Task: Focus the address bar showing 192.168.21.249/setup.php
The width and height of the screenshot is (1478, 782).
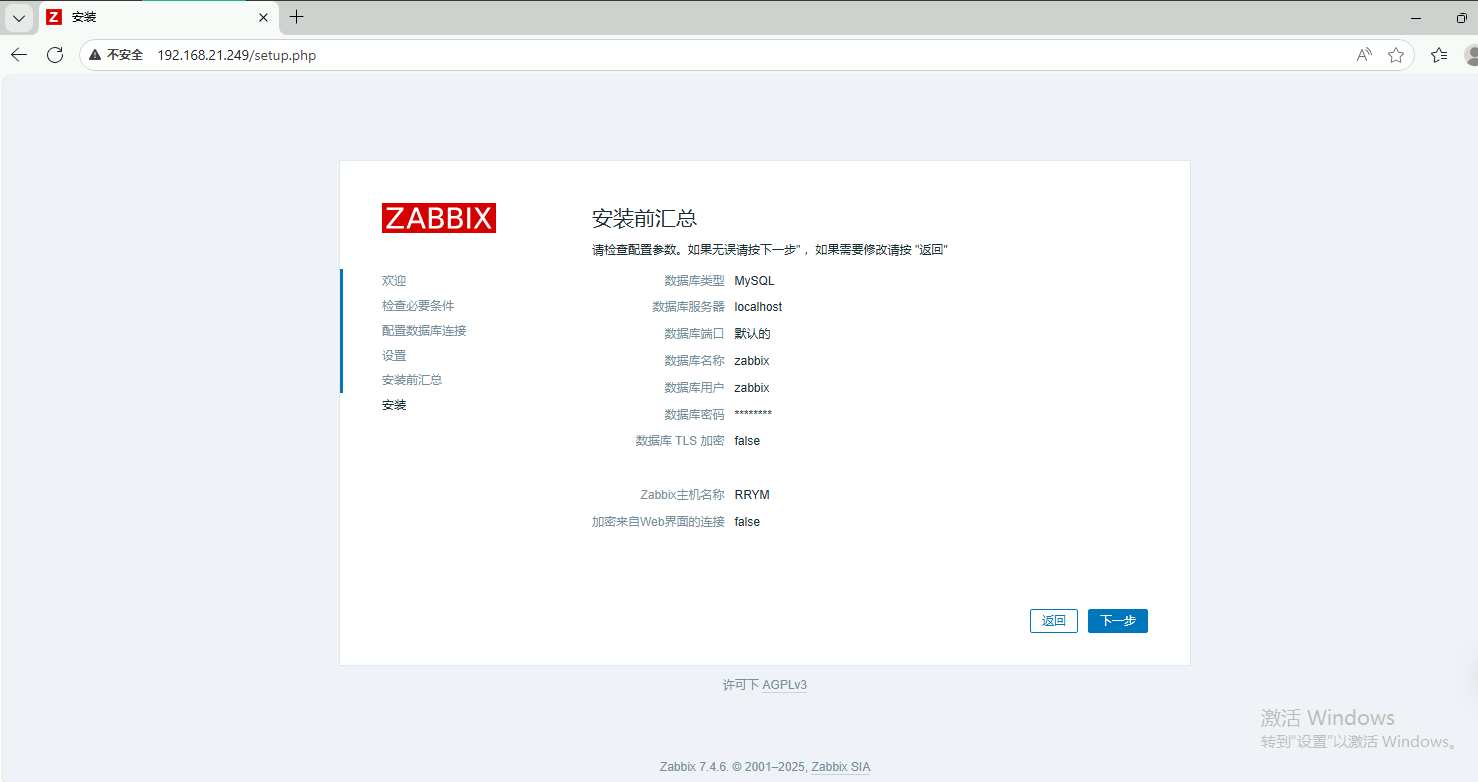Action: (700, 55)
